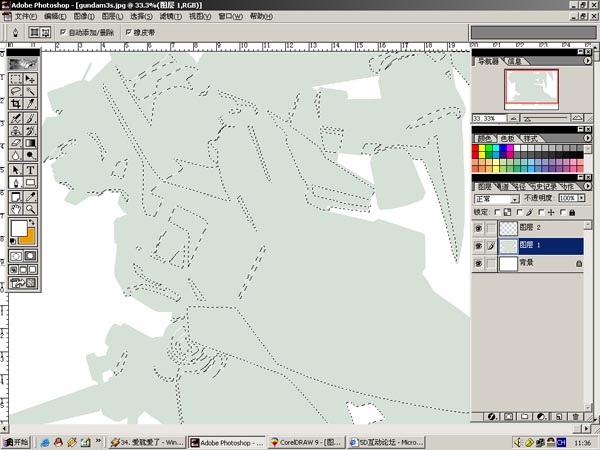This screenshot has height=450, width=600.
Task: Open the Swatches panel flyout menu
Action: 587,138
